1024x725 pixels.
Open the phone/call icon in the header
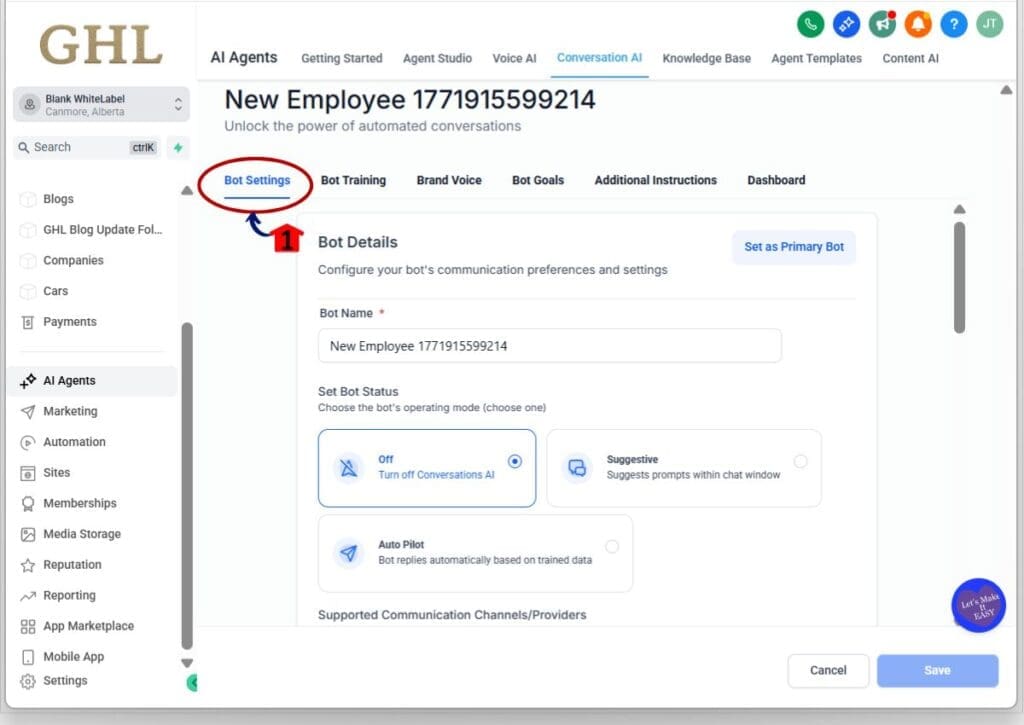tap(810, 24)
